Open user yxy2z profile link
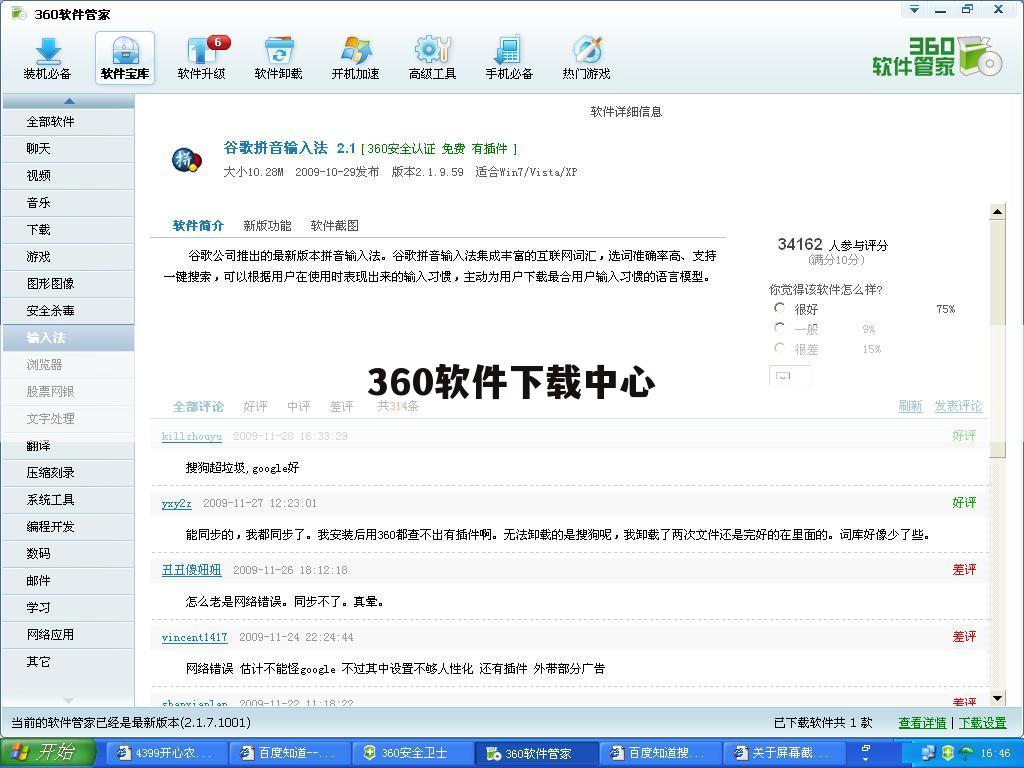Image resolution: width=1024 pixels, height=768 pixels. pyautogui.click(x=176, y=504)
